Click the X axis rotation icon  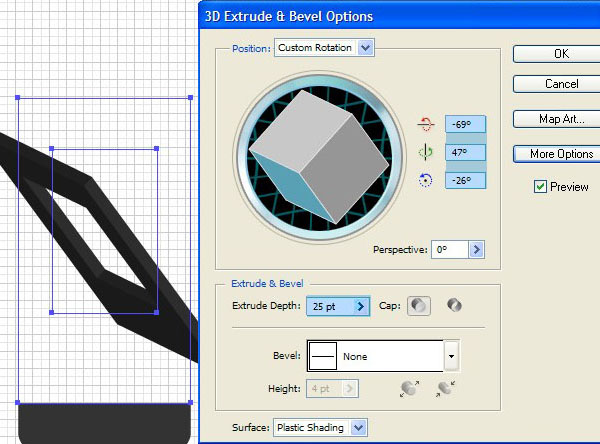click(425, 124)
